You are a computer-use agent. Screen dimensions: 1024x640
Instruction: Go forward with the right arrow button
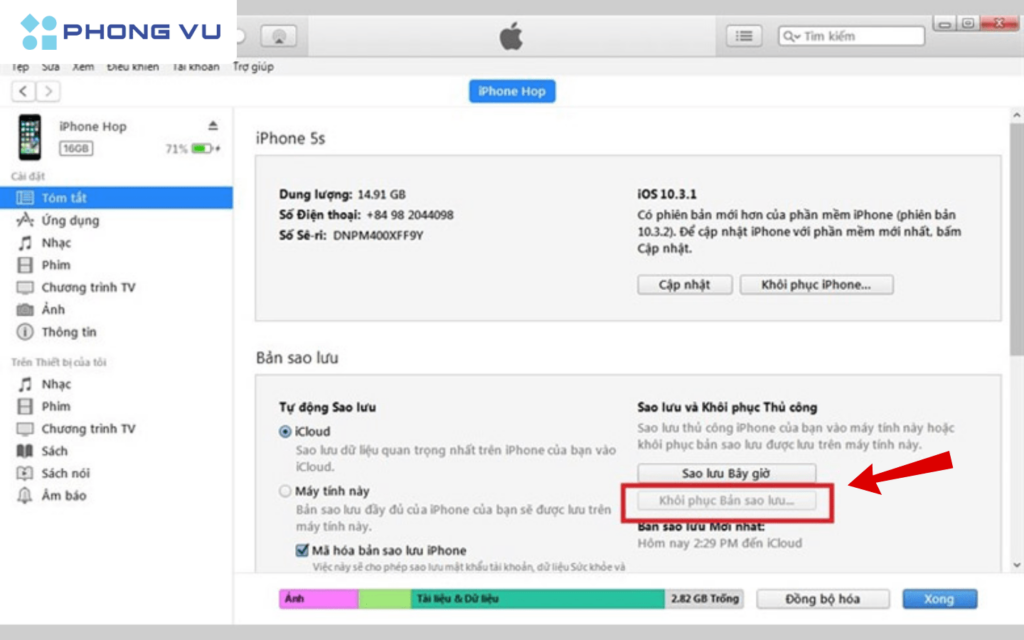pyautogui.click(x=47, y=91)
